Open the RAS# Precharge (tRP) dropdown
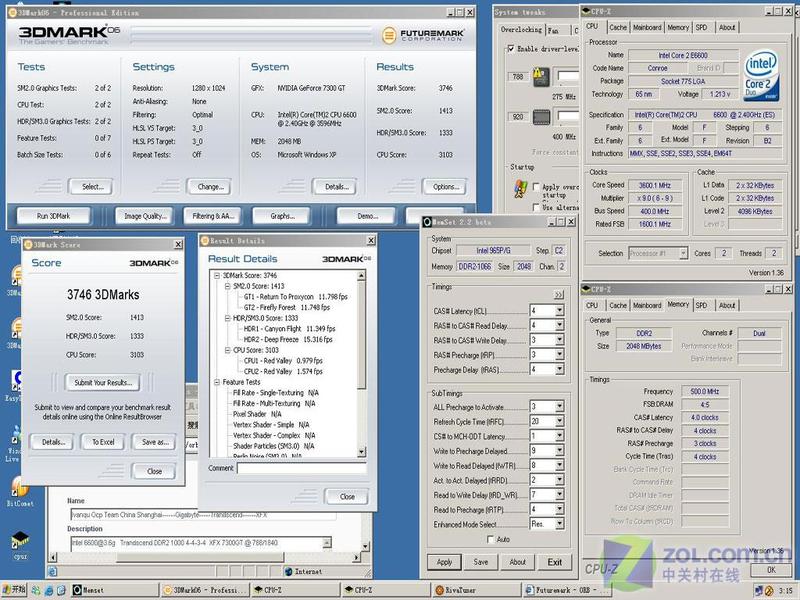800x600 pixels. (559, 355)
